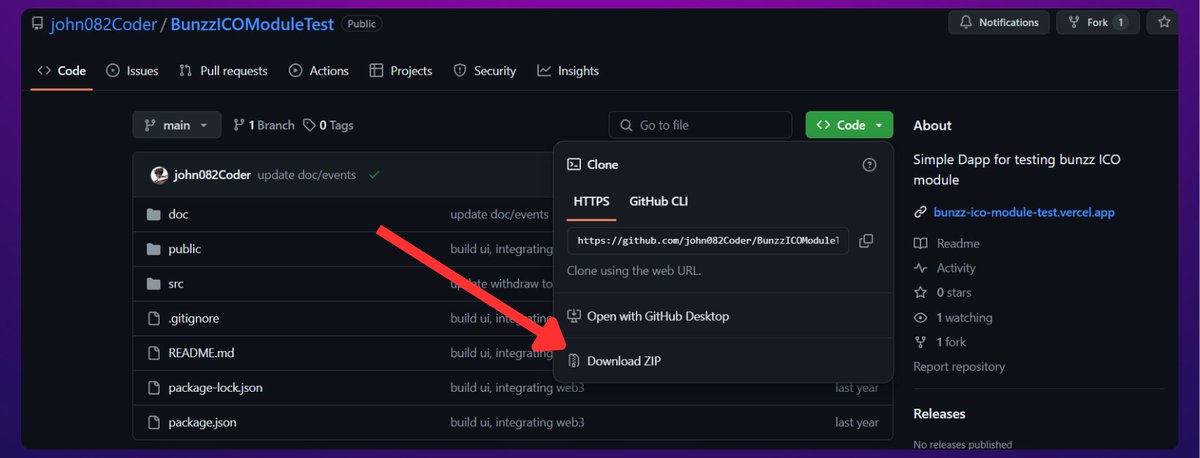
Task: Open the Actions tab
Action: point(318,71)
